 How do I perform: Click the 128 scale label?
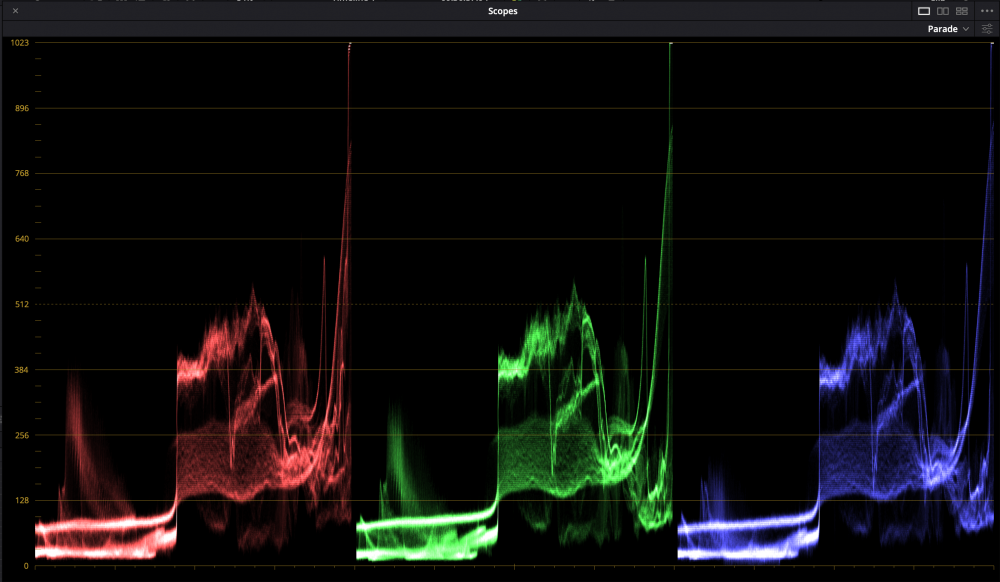tap(20, 501)
